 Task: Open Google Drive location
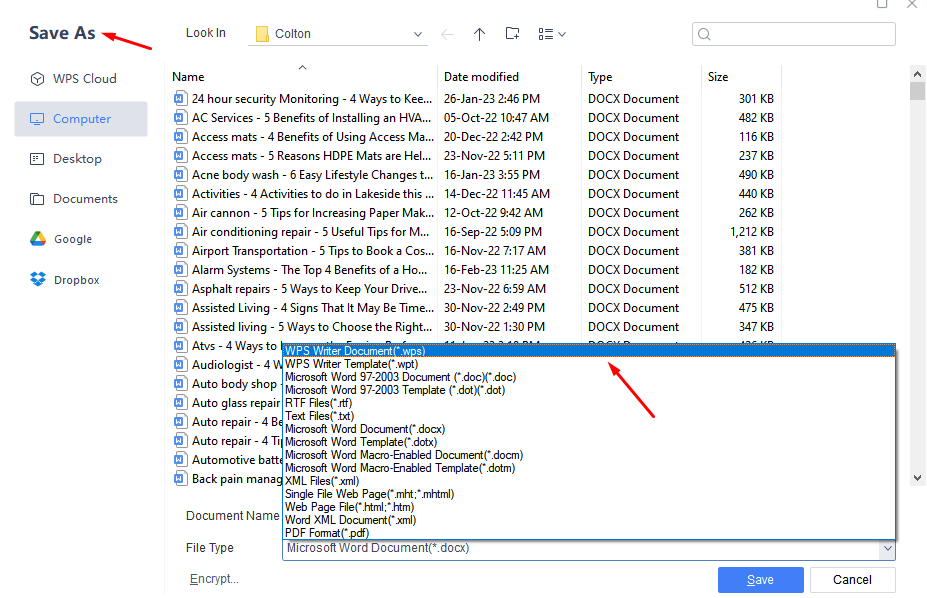coord(61,239)
